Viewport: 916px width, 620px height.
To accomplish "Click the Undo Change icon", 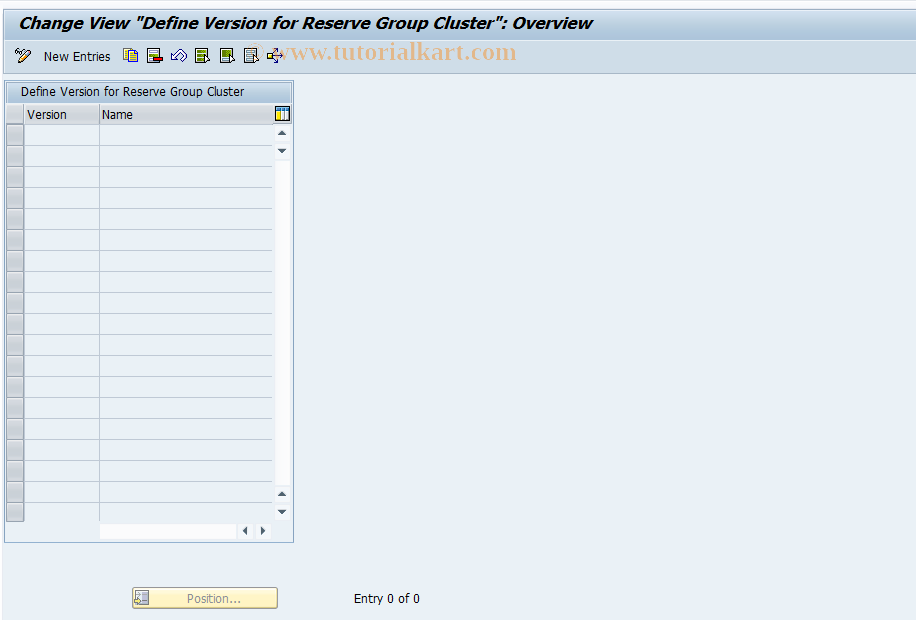I will (x=179, y=56).
